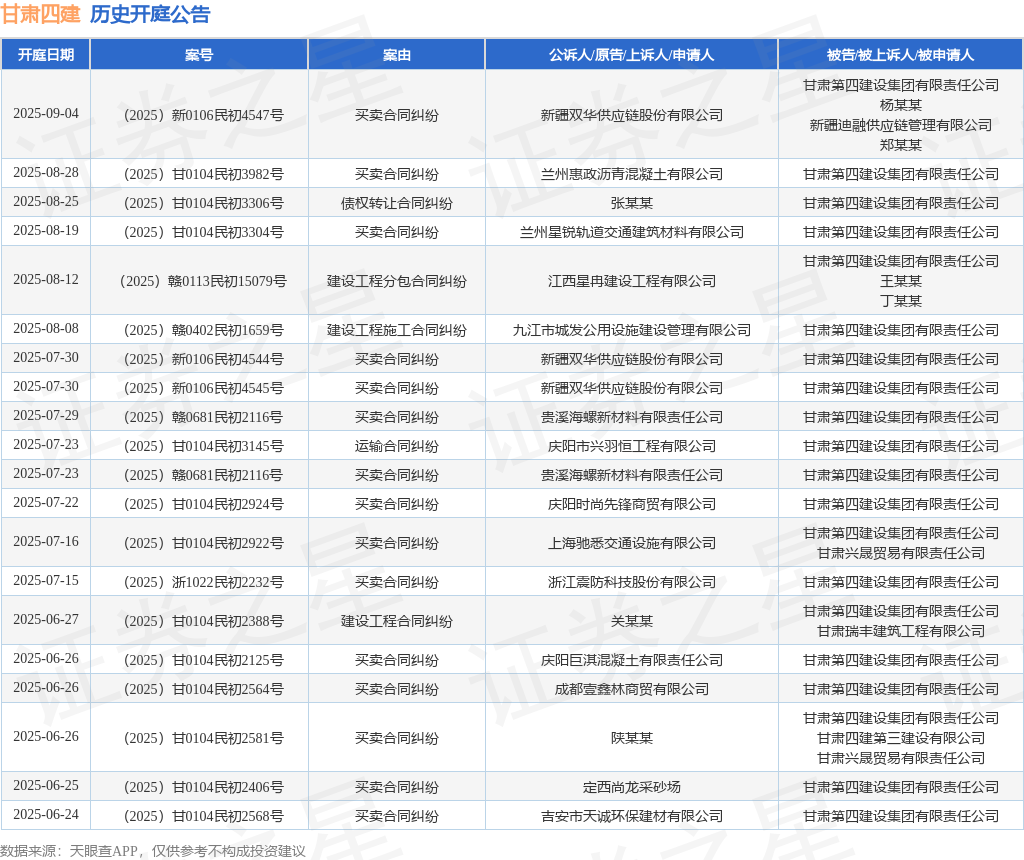Click date cell 2025-08-12
Viewport: 1024px width, 860px height.
[46, 279]
